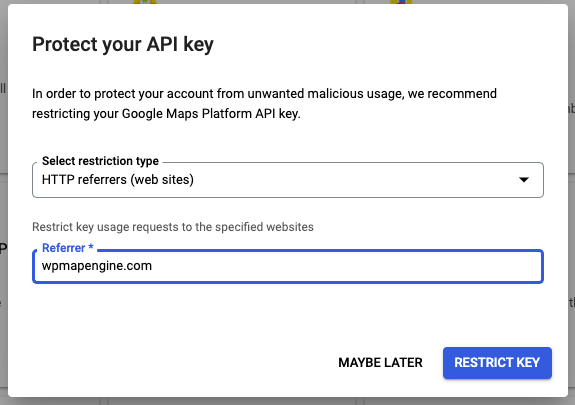Click the Google Maps Platform API key sentence

click(166, 114)
